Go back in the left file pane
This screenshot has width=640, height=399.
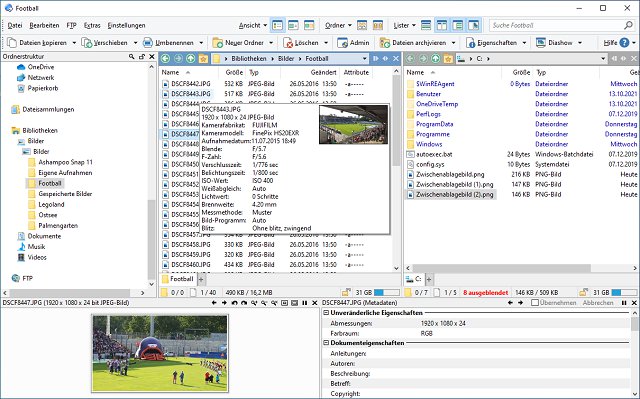coord(165,58)
